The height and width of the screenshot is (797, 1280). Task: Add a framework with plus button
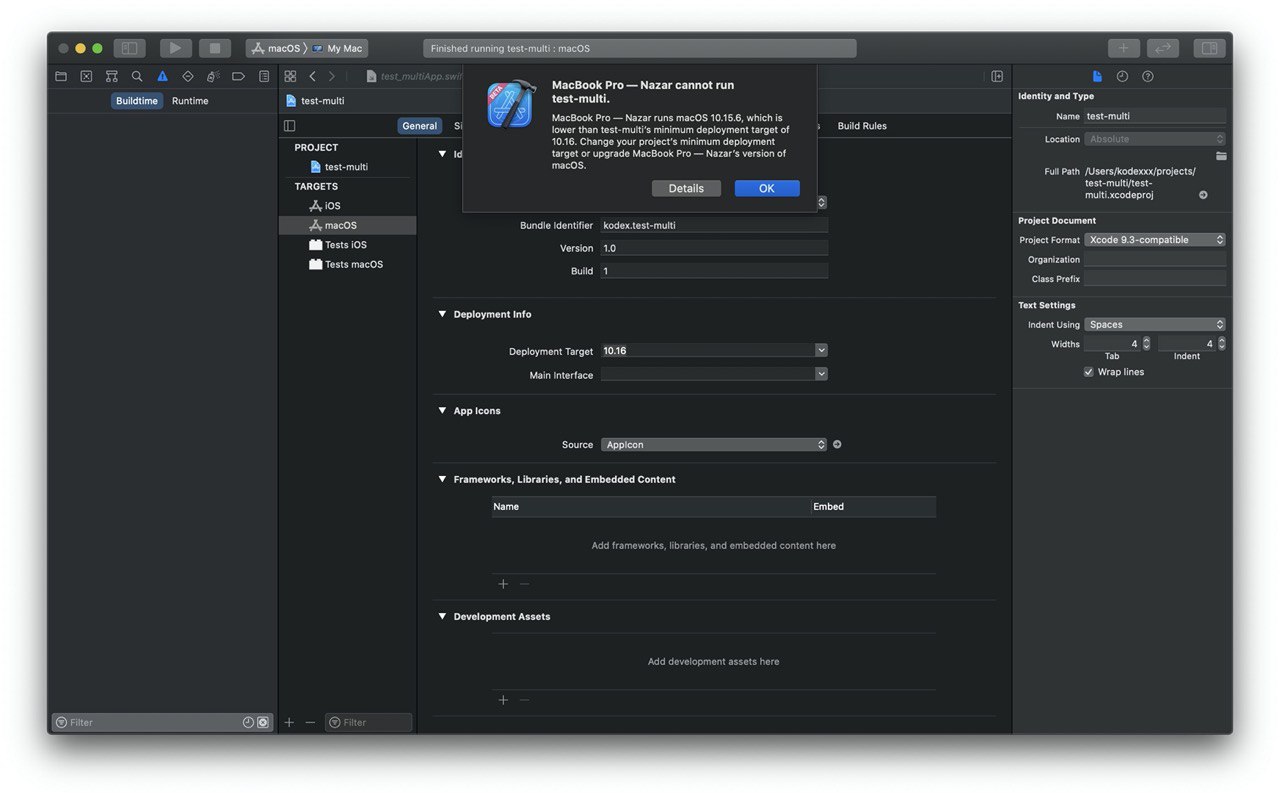click(503, 584)
